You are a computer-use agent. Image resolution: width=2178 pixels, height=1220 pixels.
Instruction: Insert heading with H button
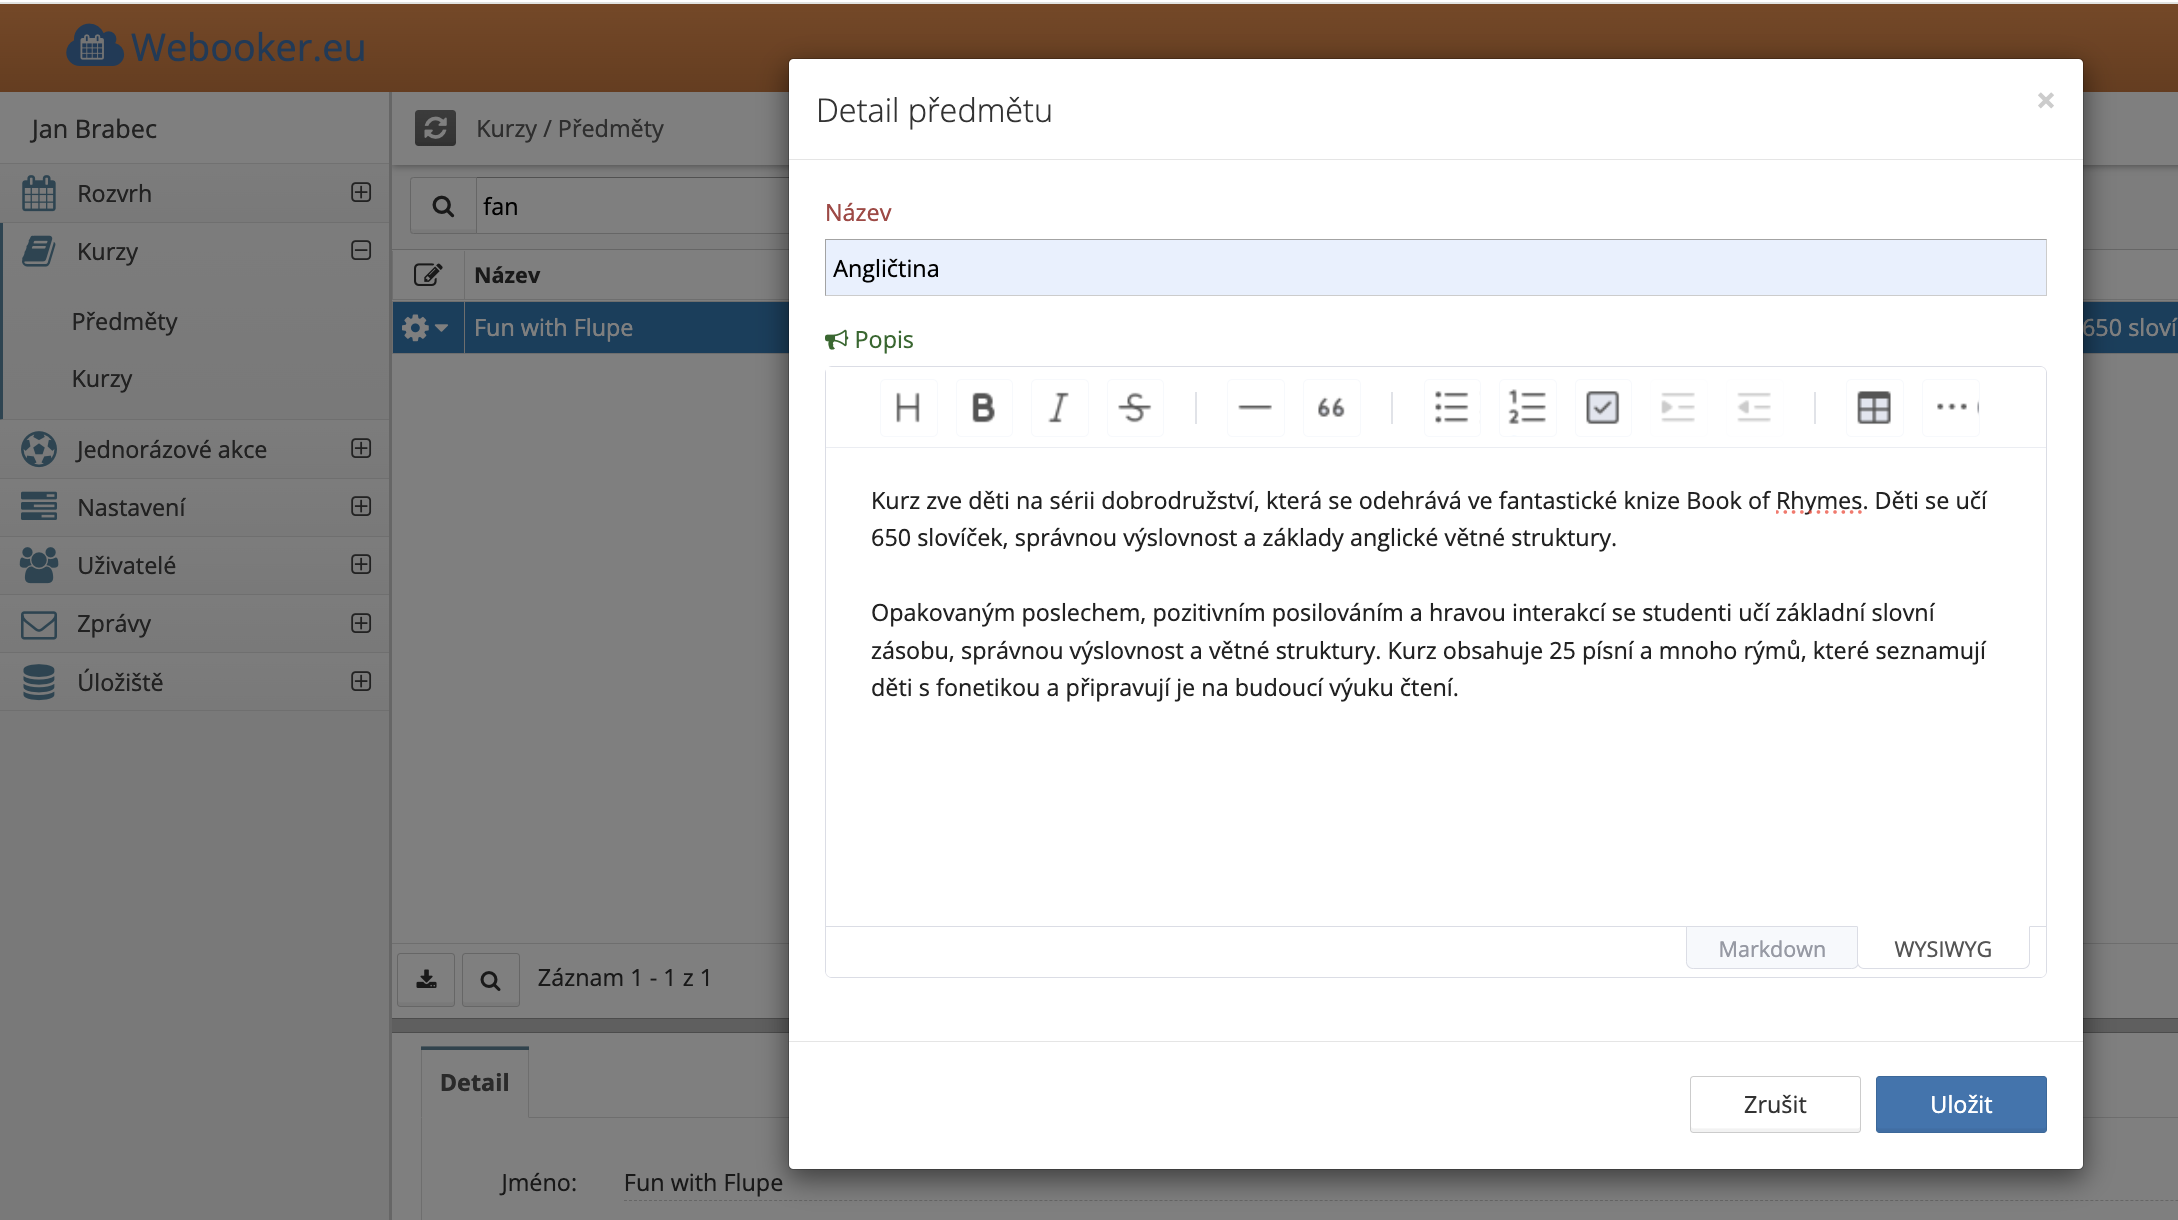coord(908,408)
